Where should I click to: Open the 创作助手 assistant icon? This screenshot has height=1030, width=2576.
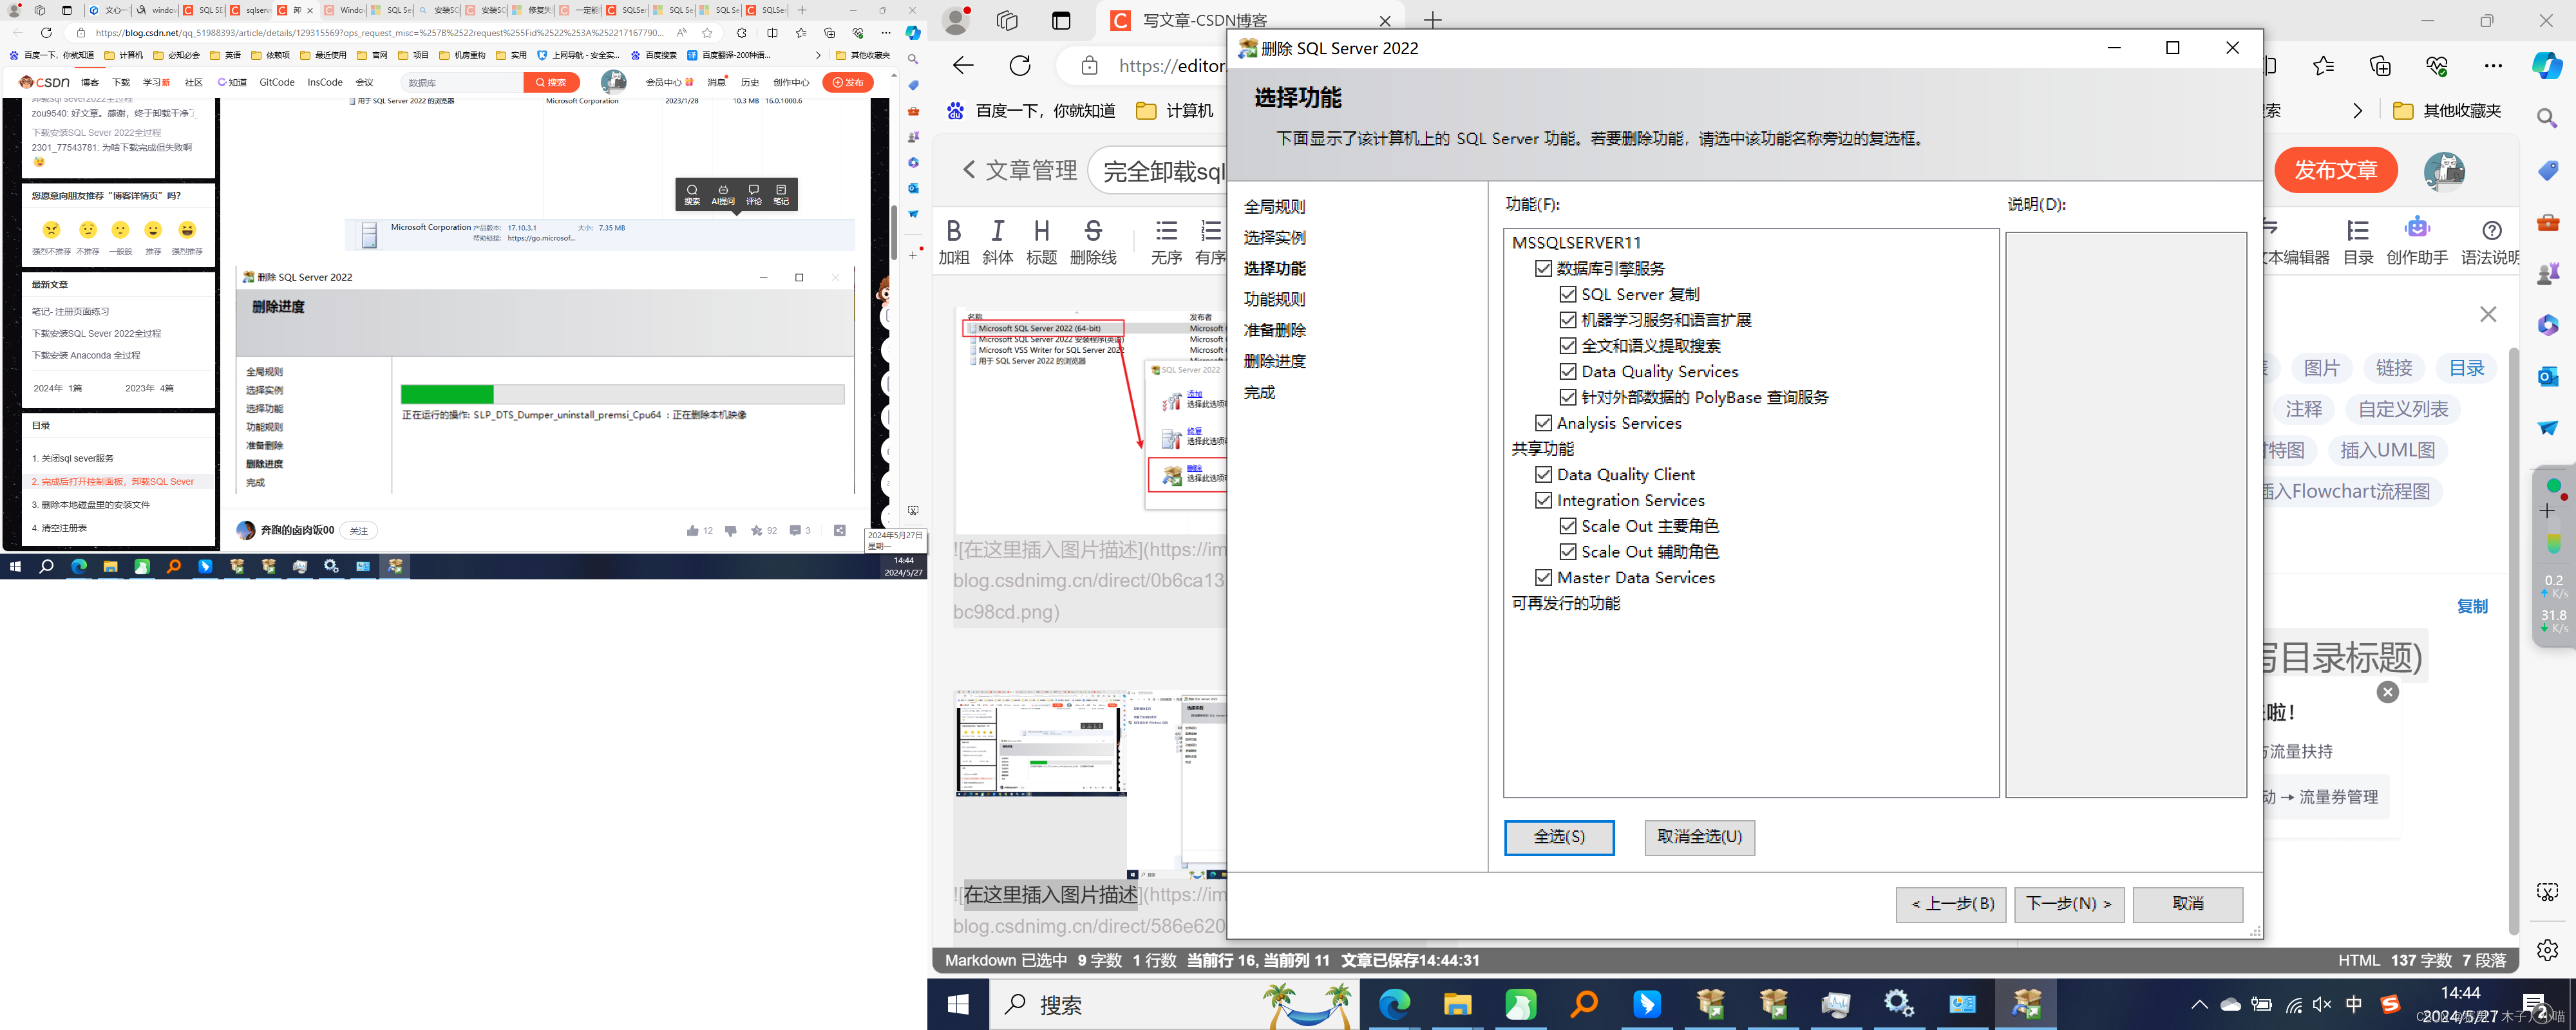pyautogui.click(x=2417, y=230)
